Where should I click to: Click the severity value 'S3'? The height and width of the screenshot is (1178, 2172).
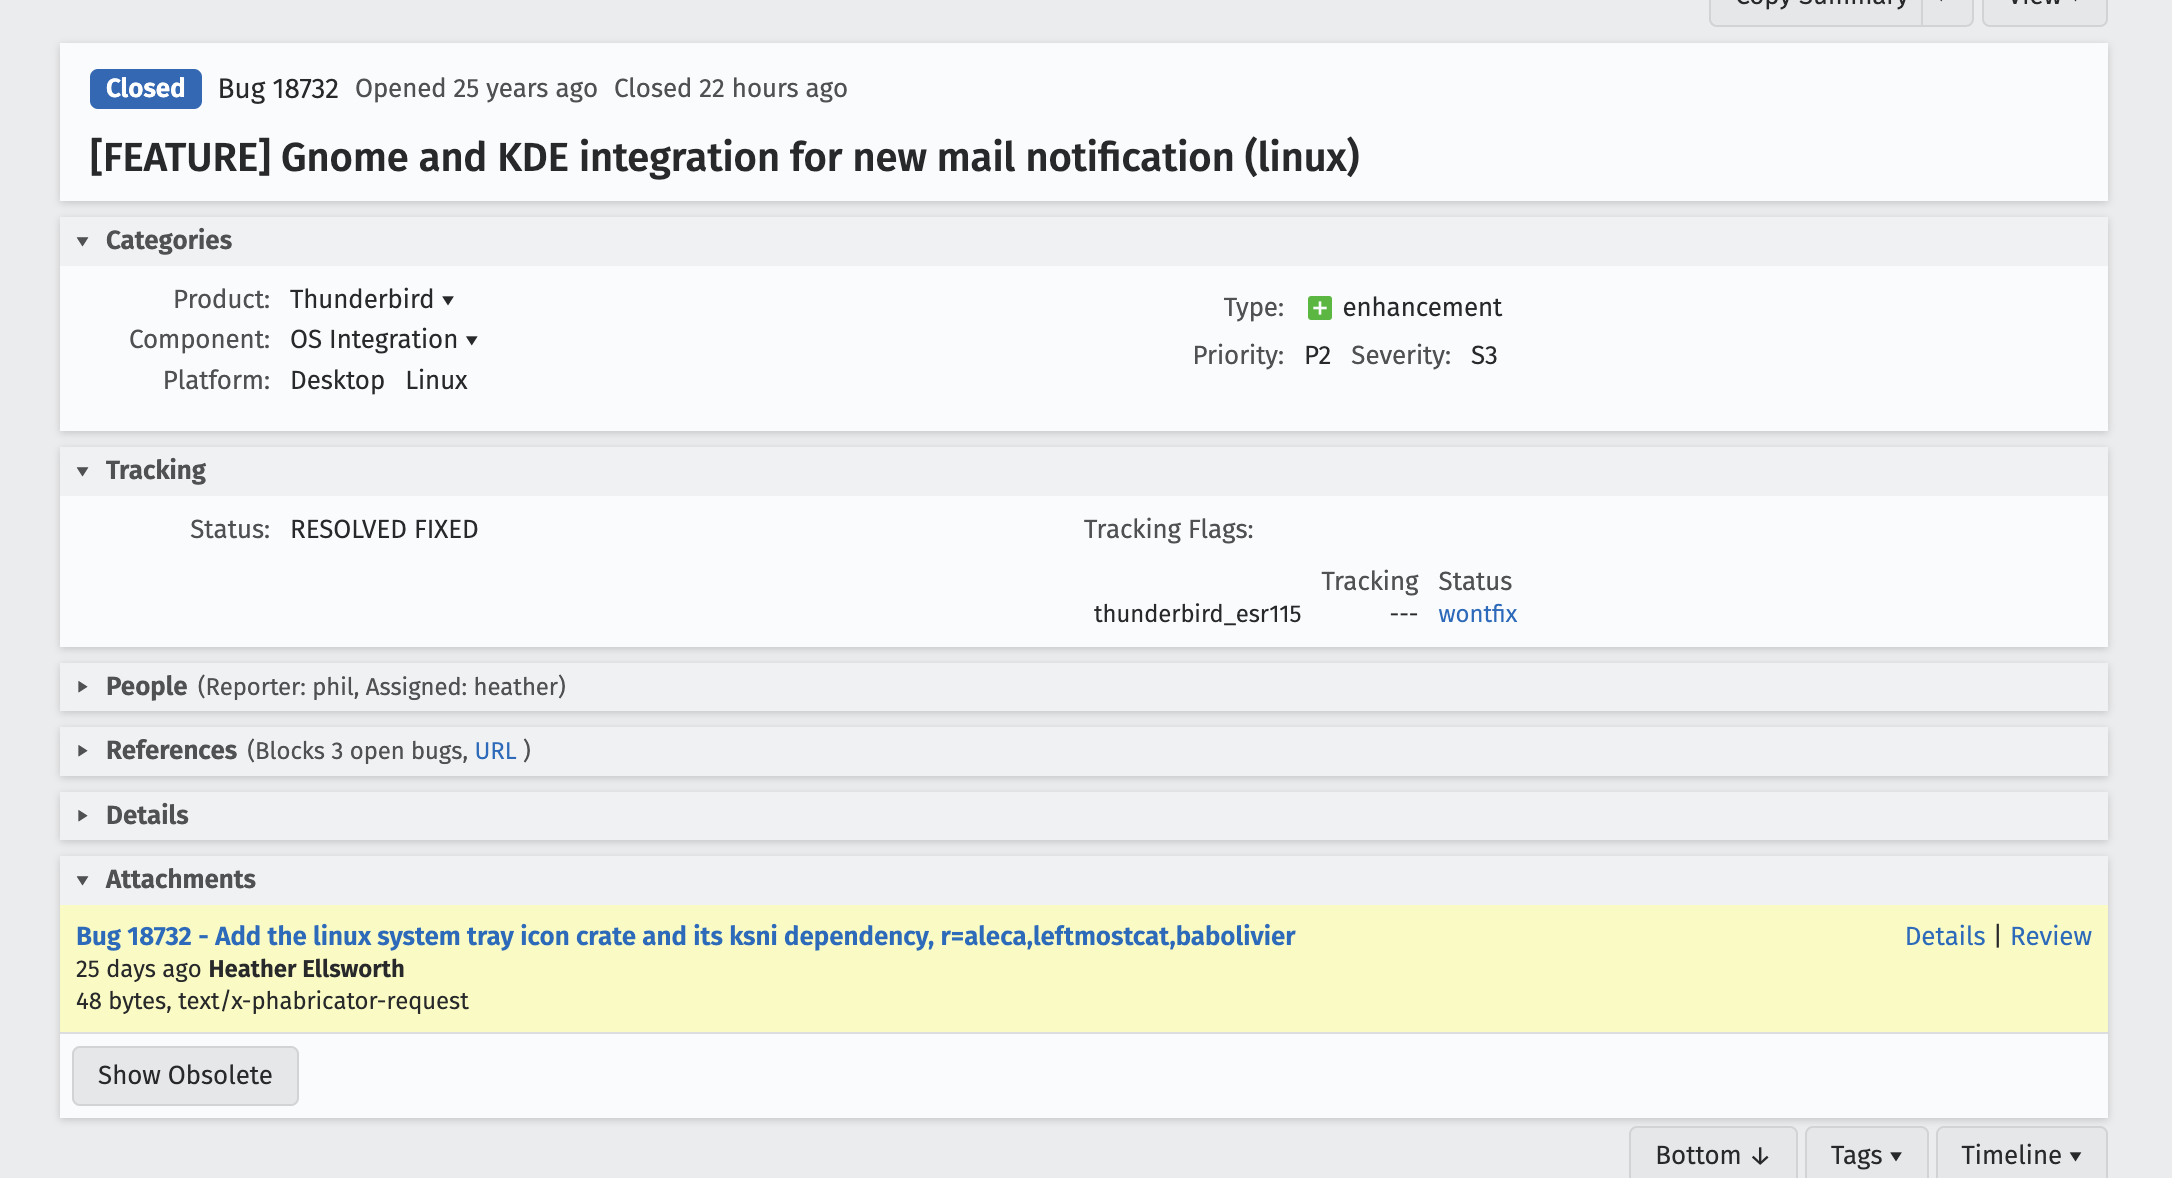tap(1484, 355)
